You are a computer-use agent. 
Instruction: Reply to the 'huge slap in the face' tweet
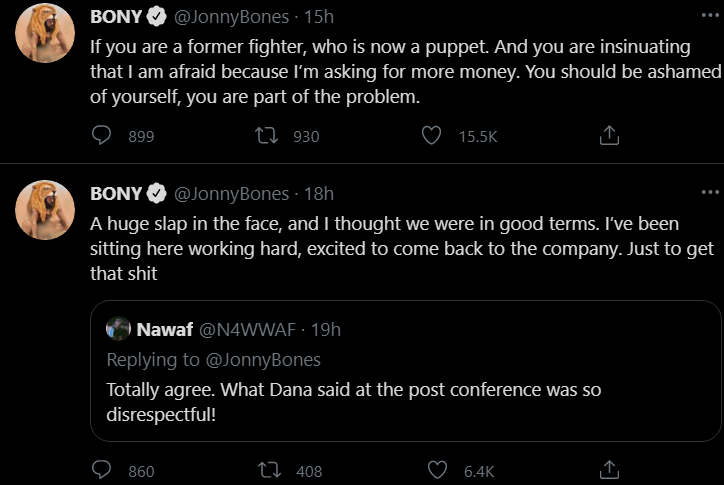[102, 470]
